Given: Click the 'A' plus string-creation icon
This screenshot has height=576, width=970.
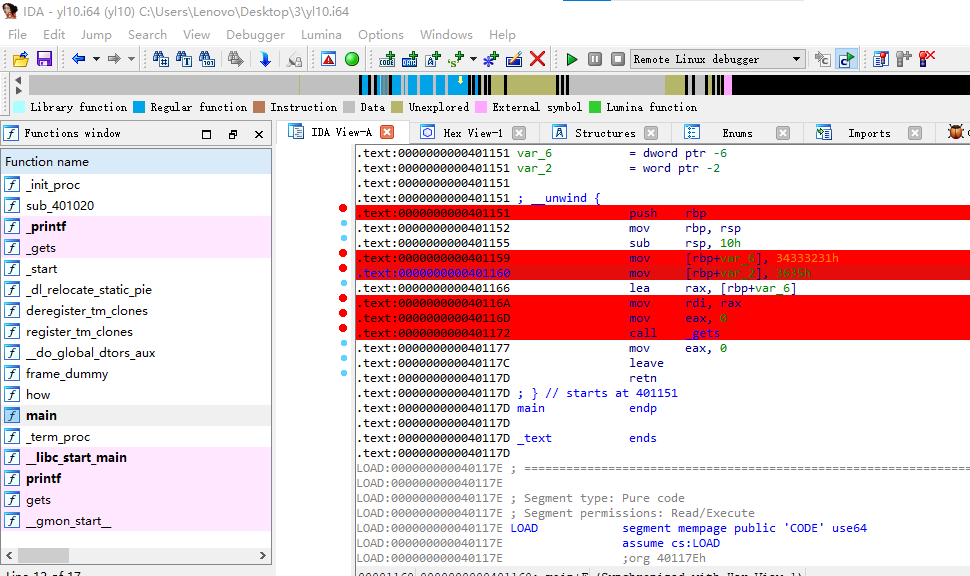Looking at the screenshot, I should coord(432,59).
